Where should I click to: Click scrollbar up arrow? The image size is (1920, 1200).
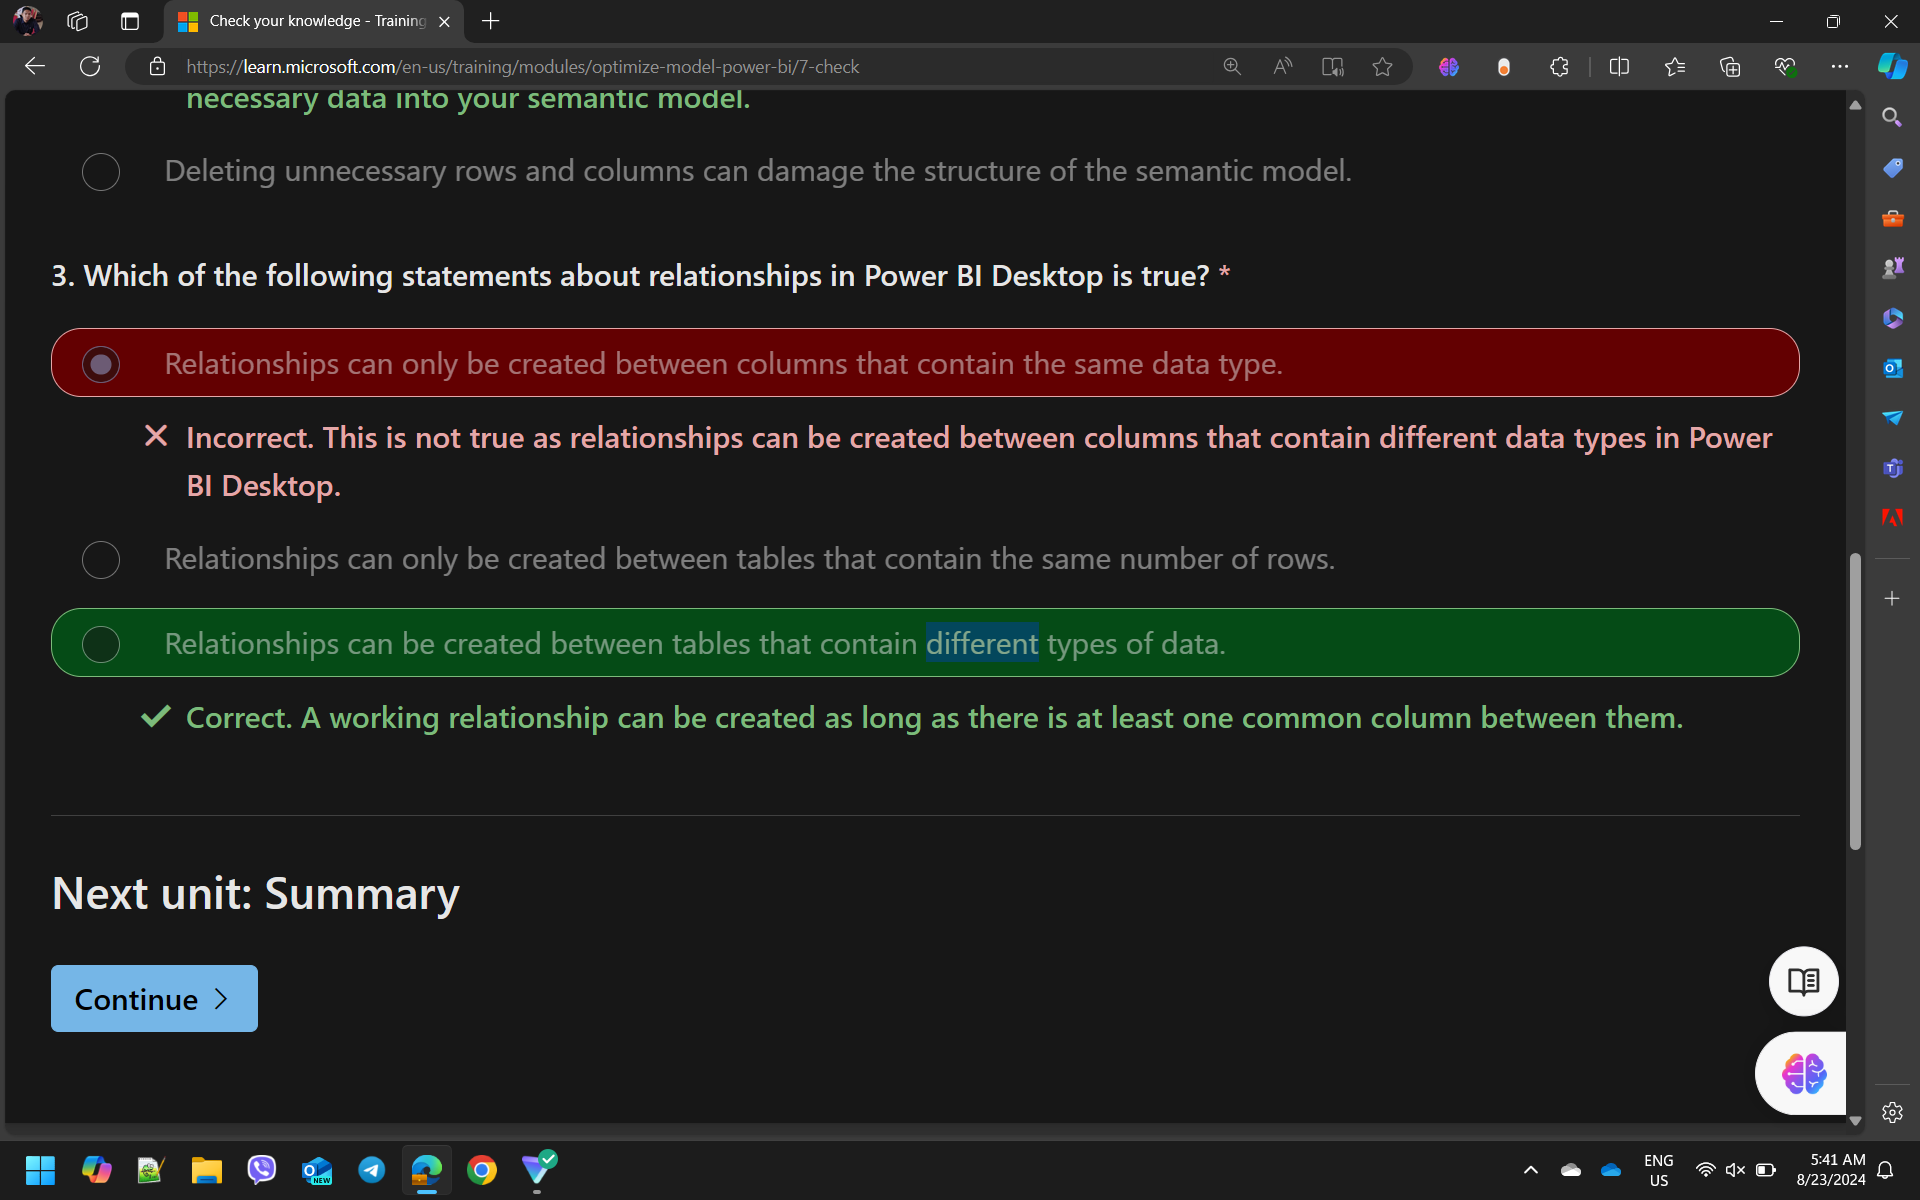click(x=1855, y=105)
